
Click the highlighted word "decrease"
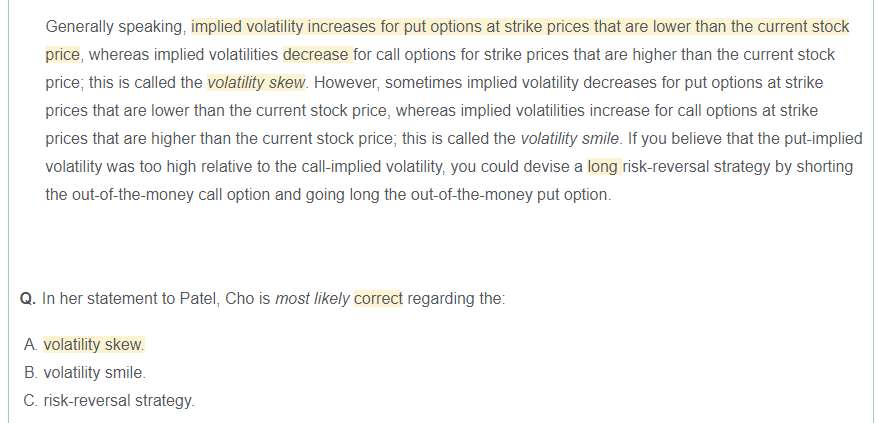[x=315, y=54]
